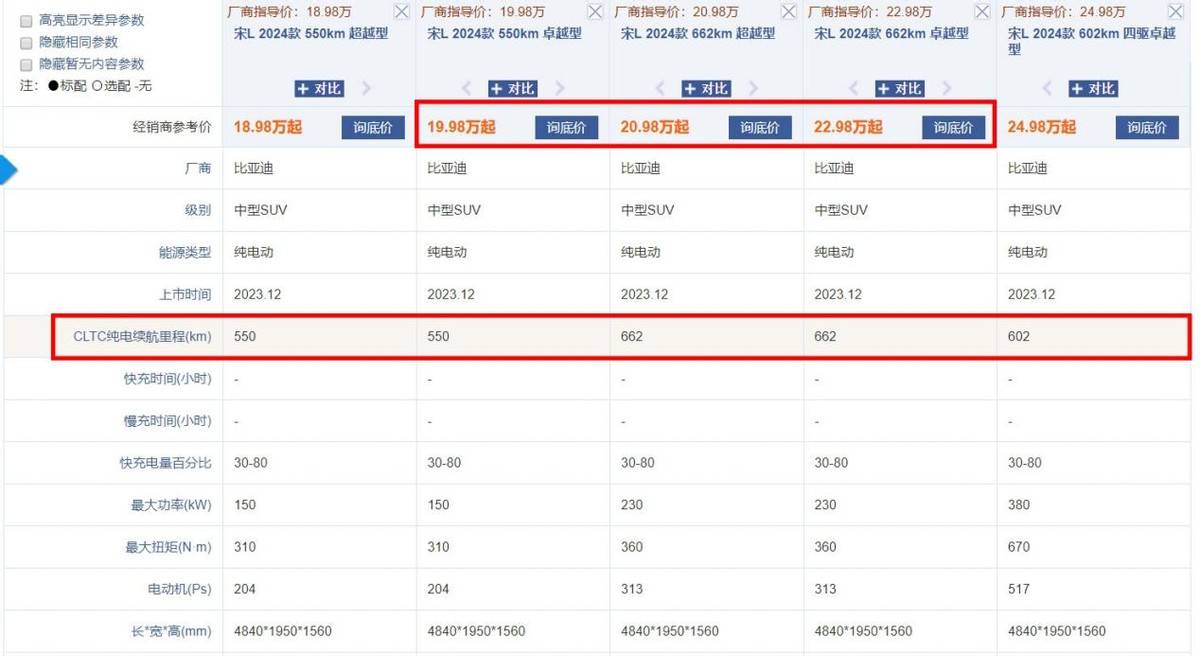Select the 18.98万起 dealer price

pos(268,128)
